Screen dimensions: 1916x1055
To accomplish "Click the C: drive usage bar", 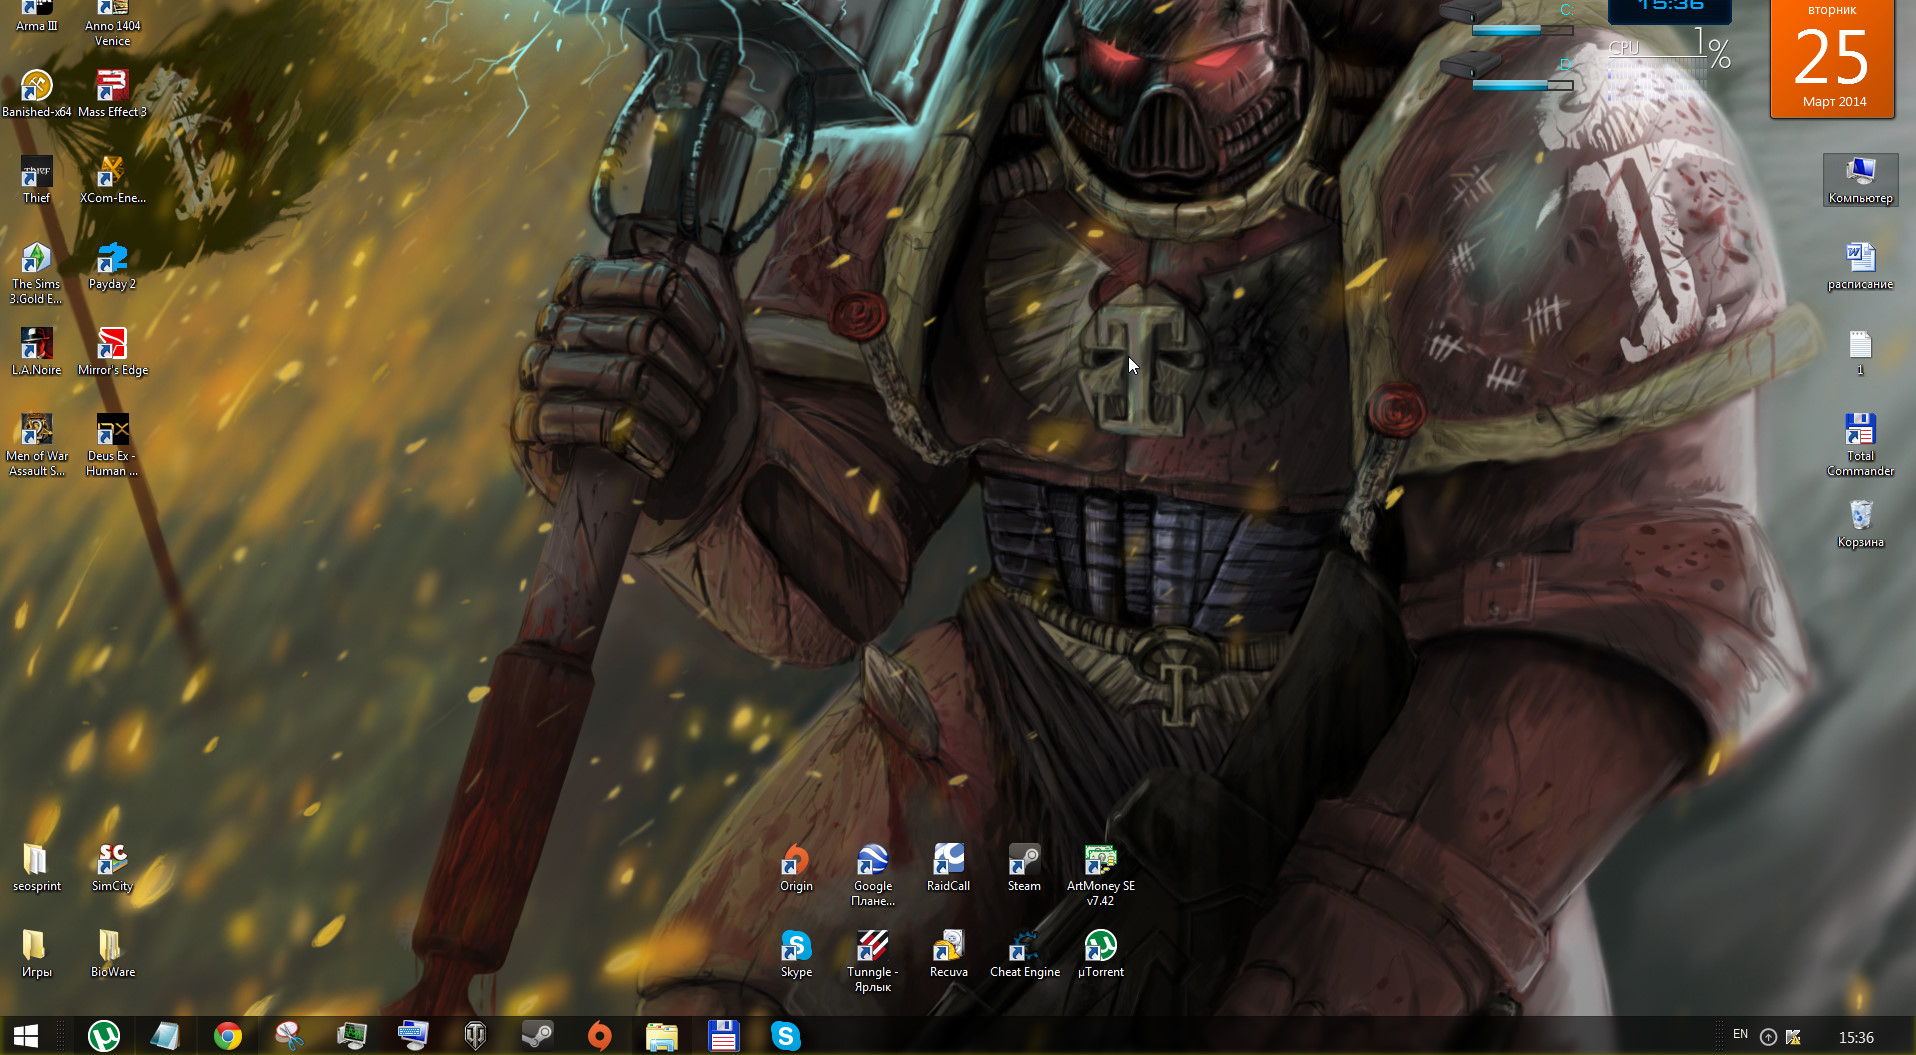I will [x=1522, y=31].
